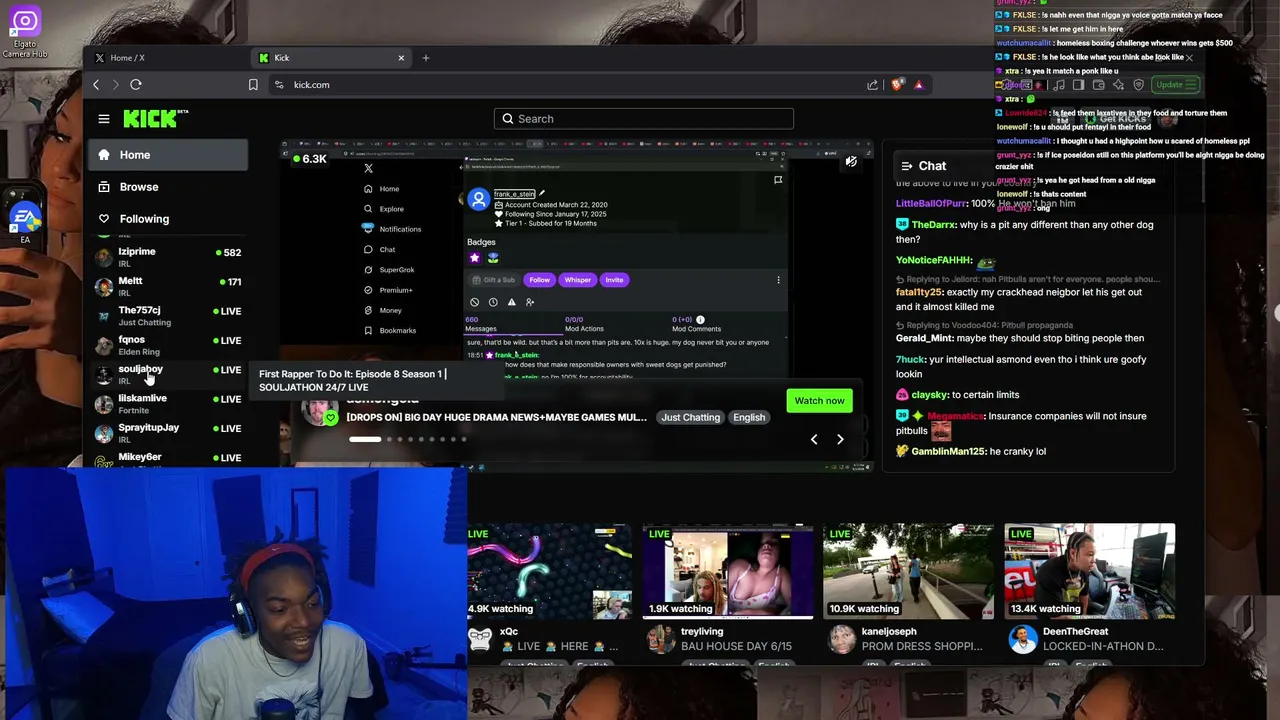
Task: Click fqnos's avatar in the sidebar
Action: [x=104, y=346]
